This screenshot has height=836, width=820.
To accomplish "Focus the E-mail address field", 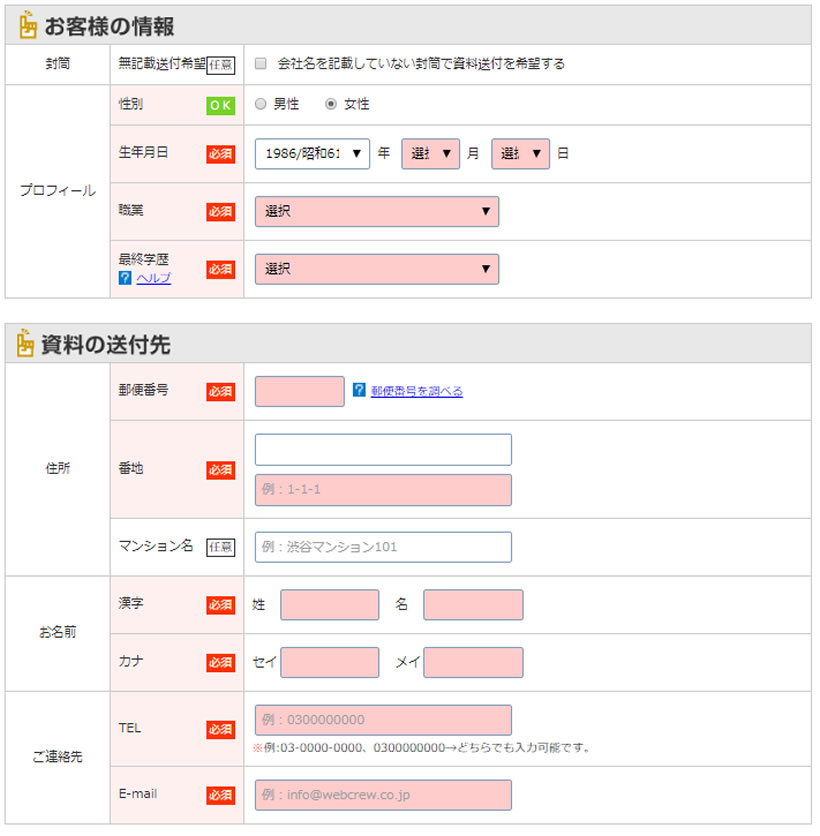I will tap(383, 795).
